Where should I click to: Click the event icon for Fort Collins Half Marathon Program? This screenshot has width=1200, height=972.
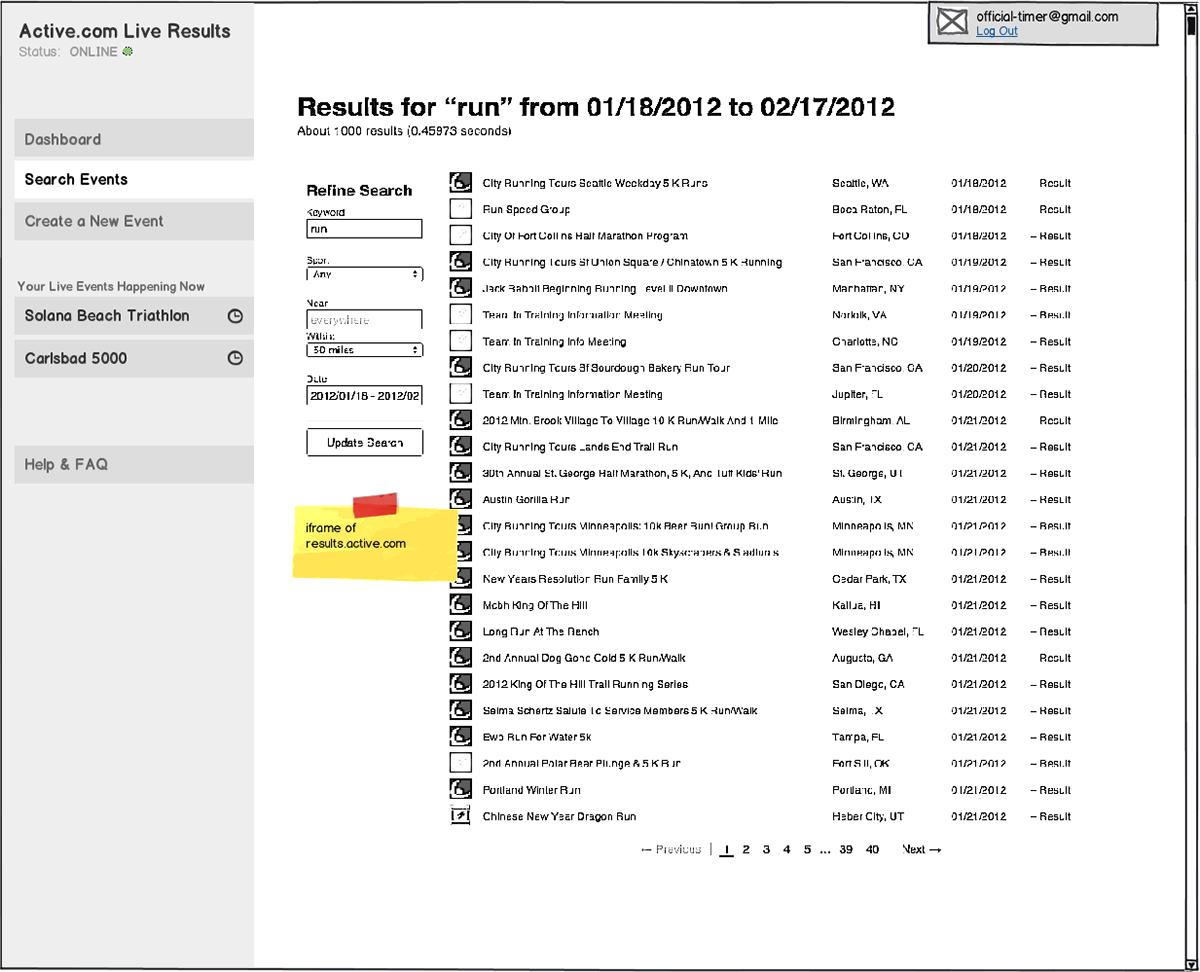460,236
